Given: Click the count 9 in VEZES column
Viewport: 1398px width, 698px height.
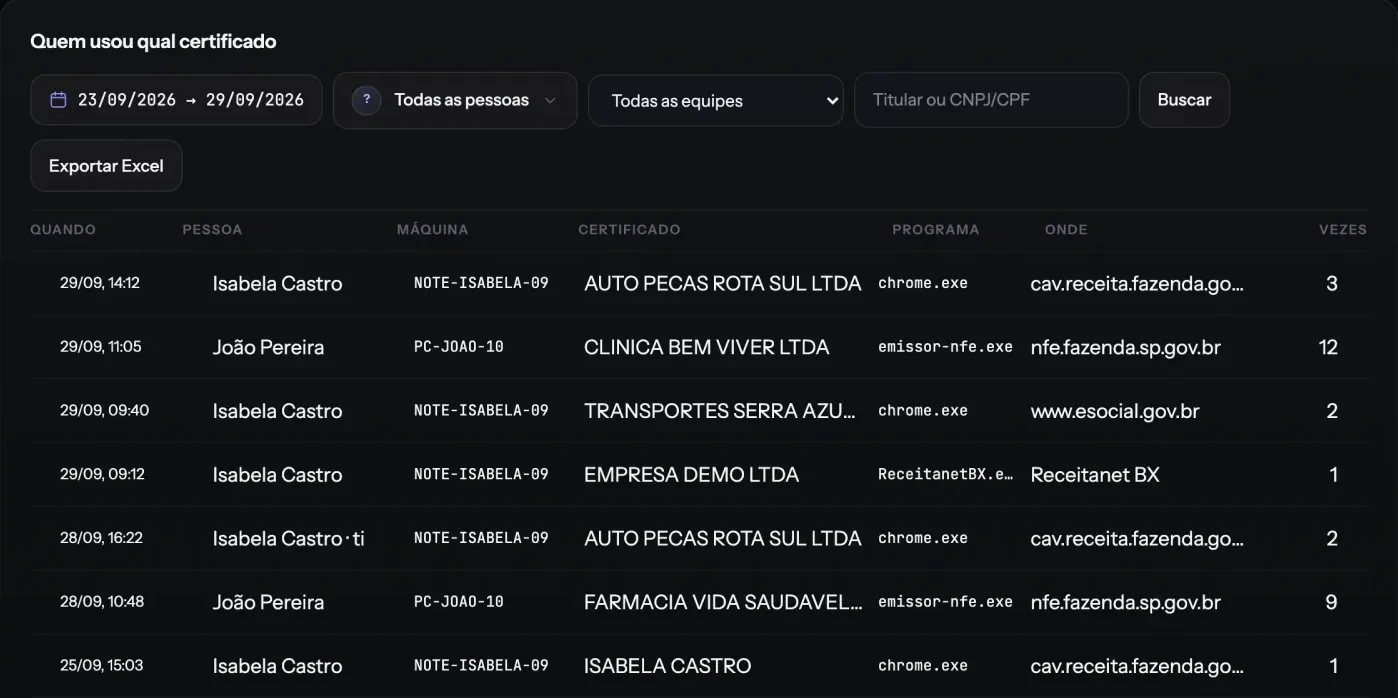Looking at the screenshot, I should click(1331, 603).
